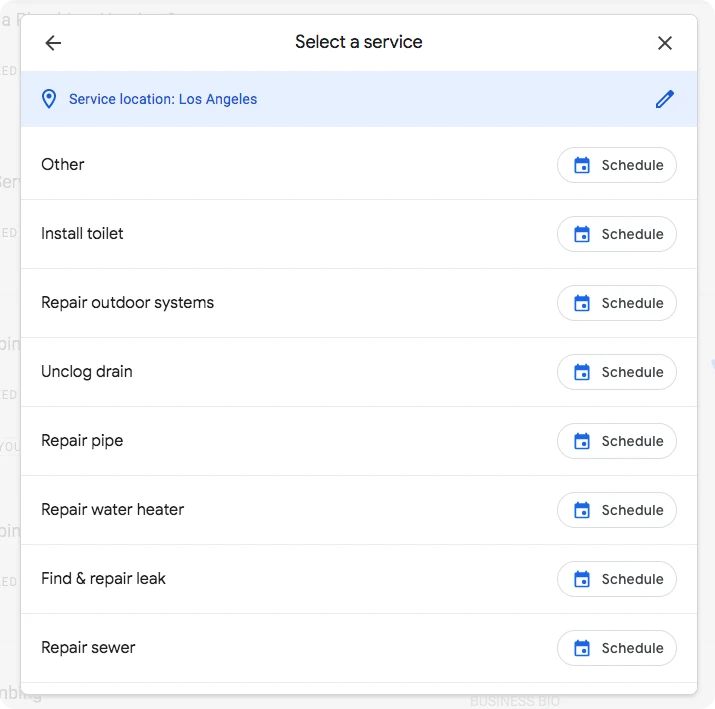Schedule the Repair pipe service
Viewport: 715px width, 709px height.
[617, 441]
